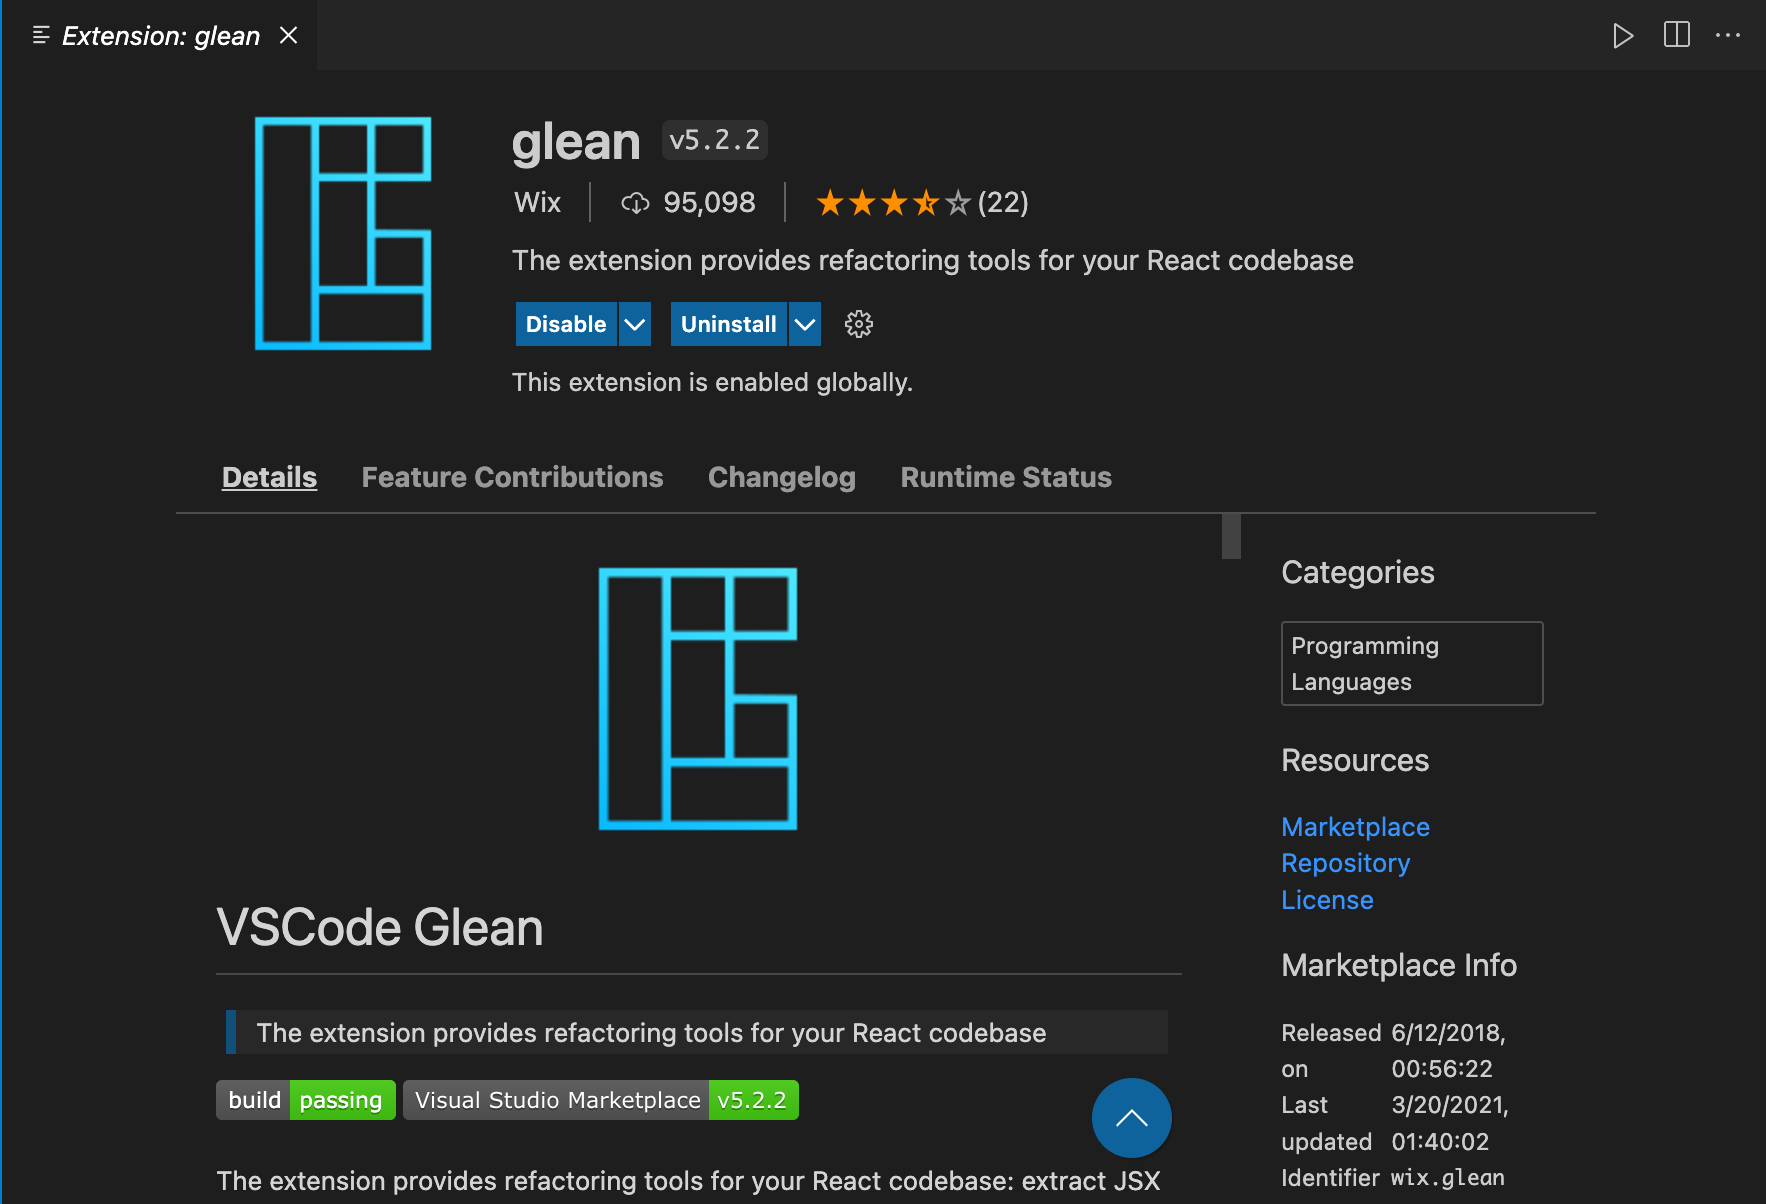This screenshot has height=1204, width=1766.
Task: Click the star rating of 22 reviews
Action: [x=922, y=203]
